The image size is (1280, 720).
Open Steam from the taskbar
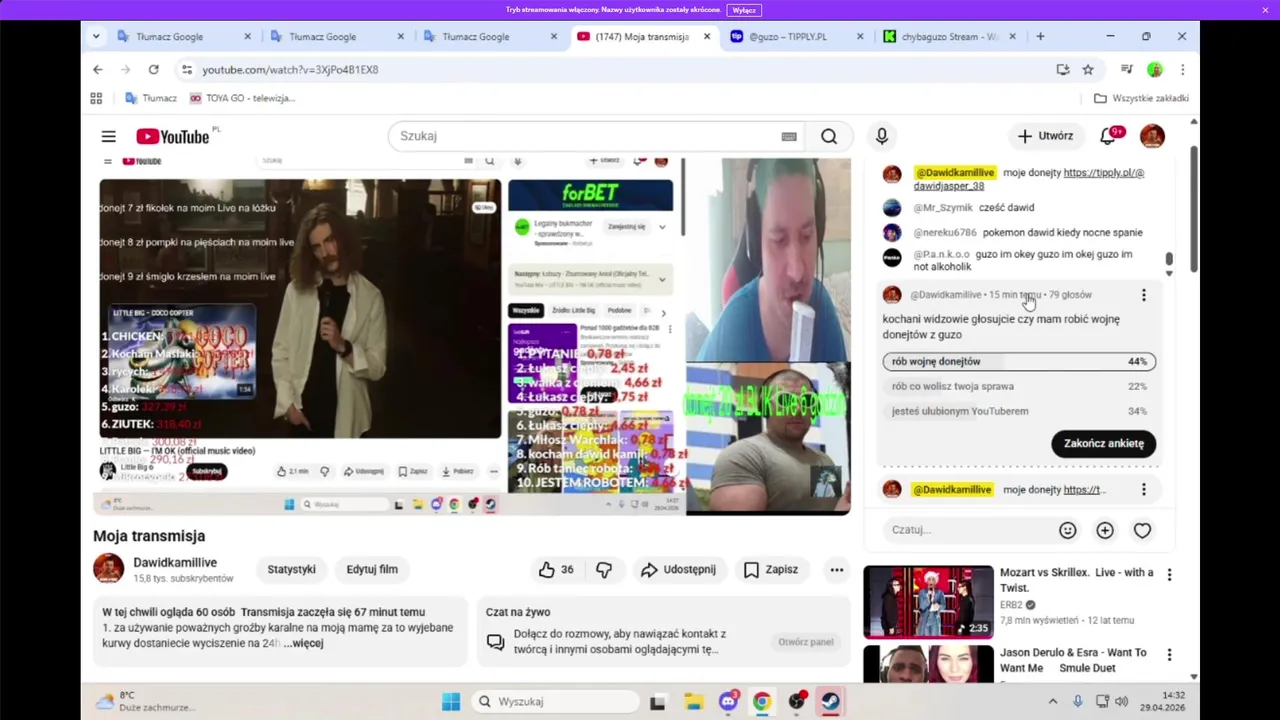(831, 701)
